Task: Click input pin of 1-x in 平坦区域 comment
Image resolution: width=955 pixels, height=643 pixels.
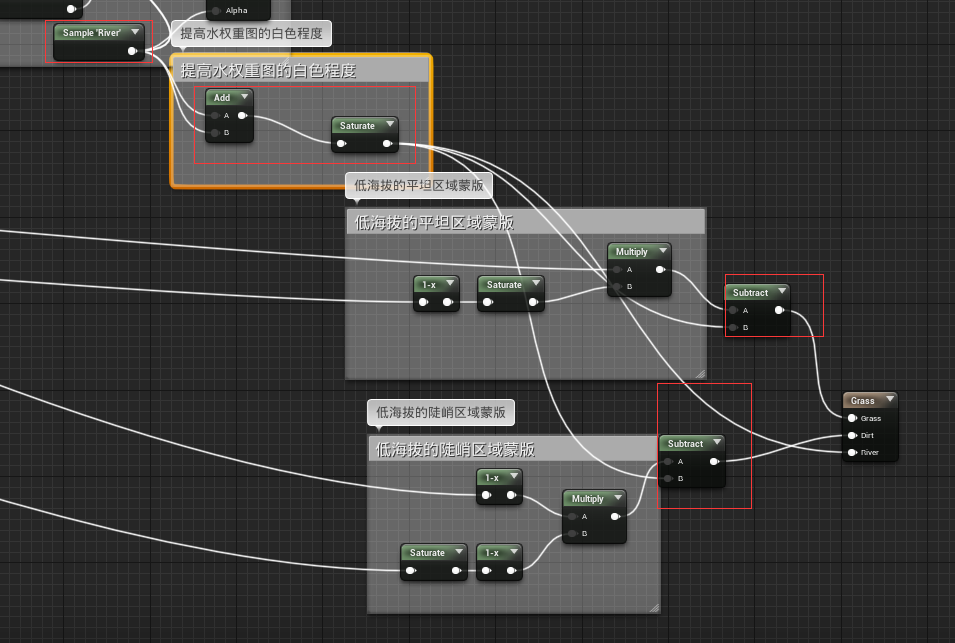Action: pos(423,303)
